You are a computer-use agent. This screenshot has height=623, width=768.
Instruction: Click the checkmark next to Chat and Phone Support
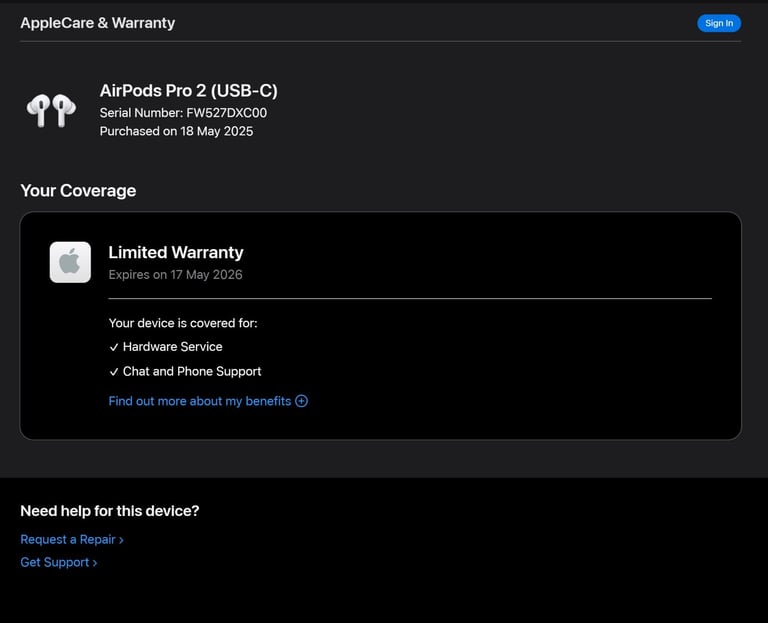114,372
